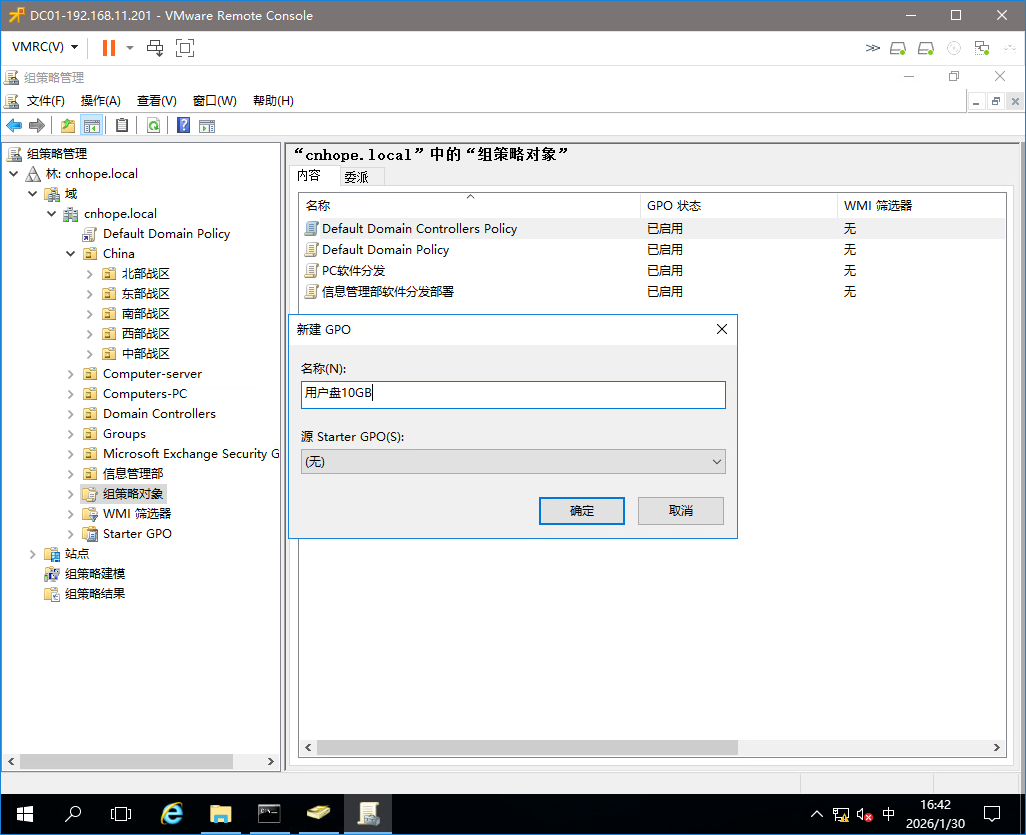Expand the WMI 筛选器 node
This screenshot has width=1026, height=835.
(x=71, y=514)
